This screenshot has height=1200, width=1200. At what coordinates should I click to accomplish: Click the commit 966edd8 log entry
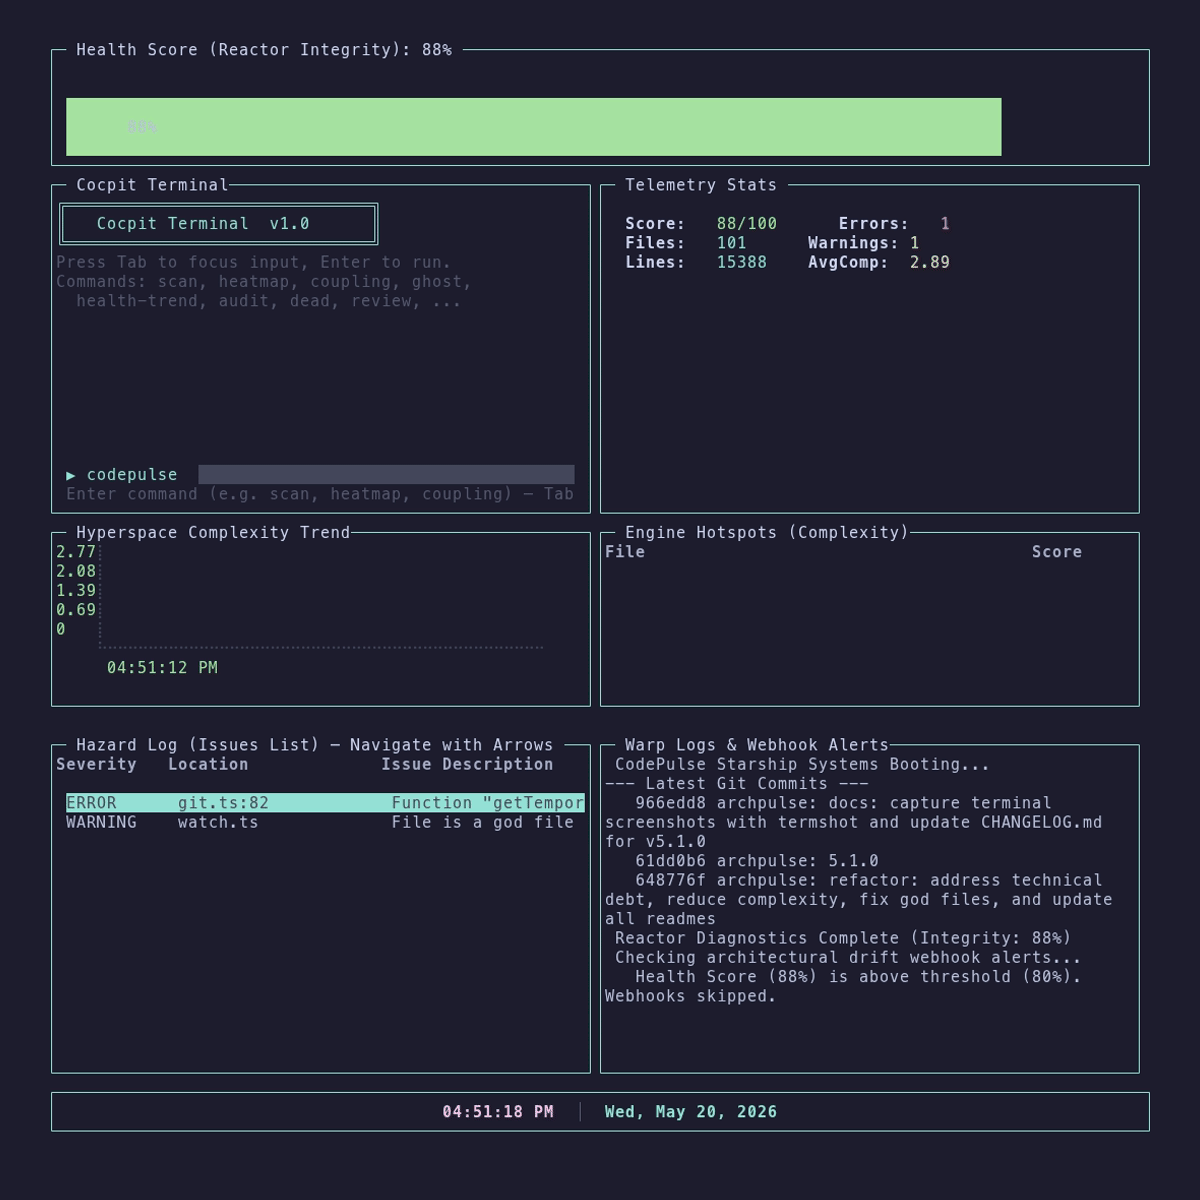853,822
